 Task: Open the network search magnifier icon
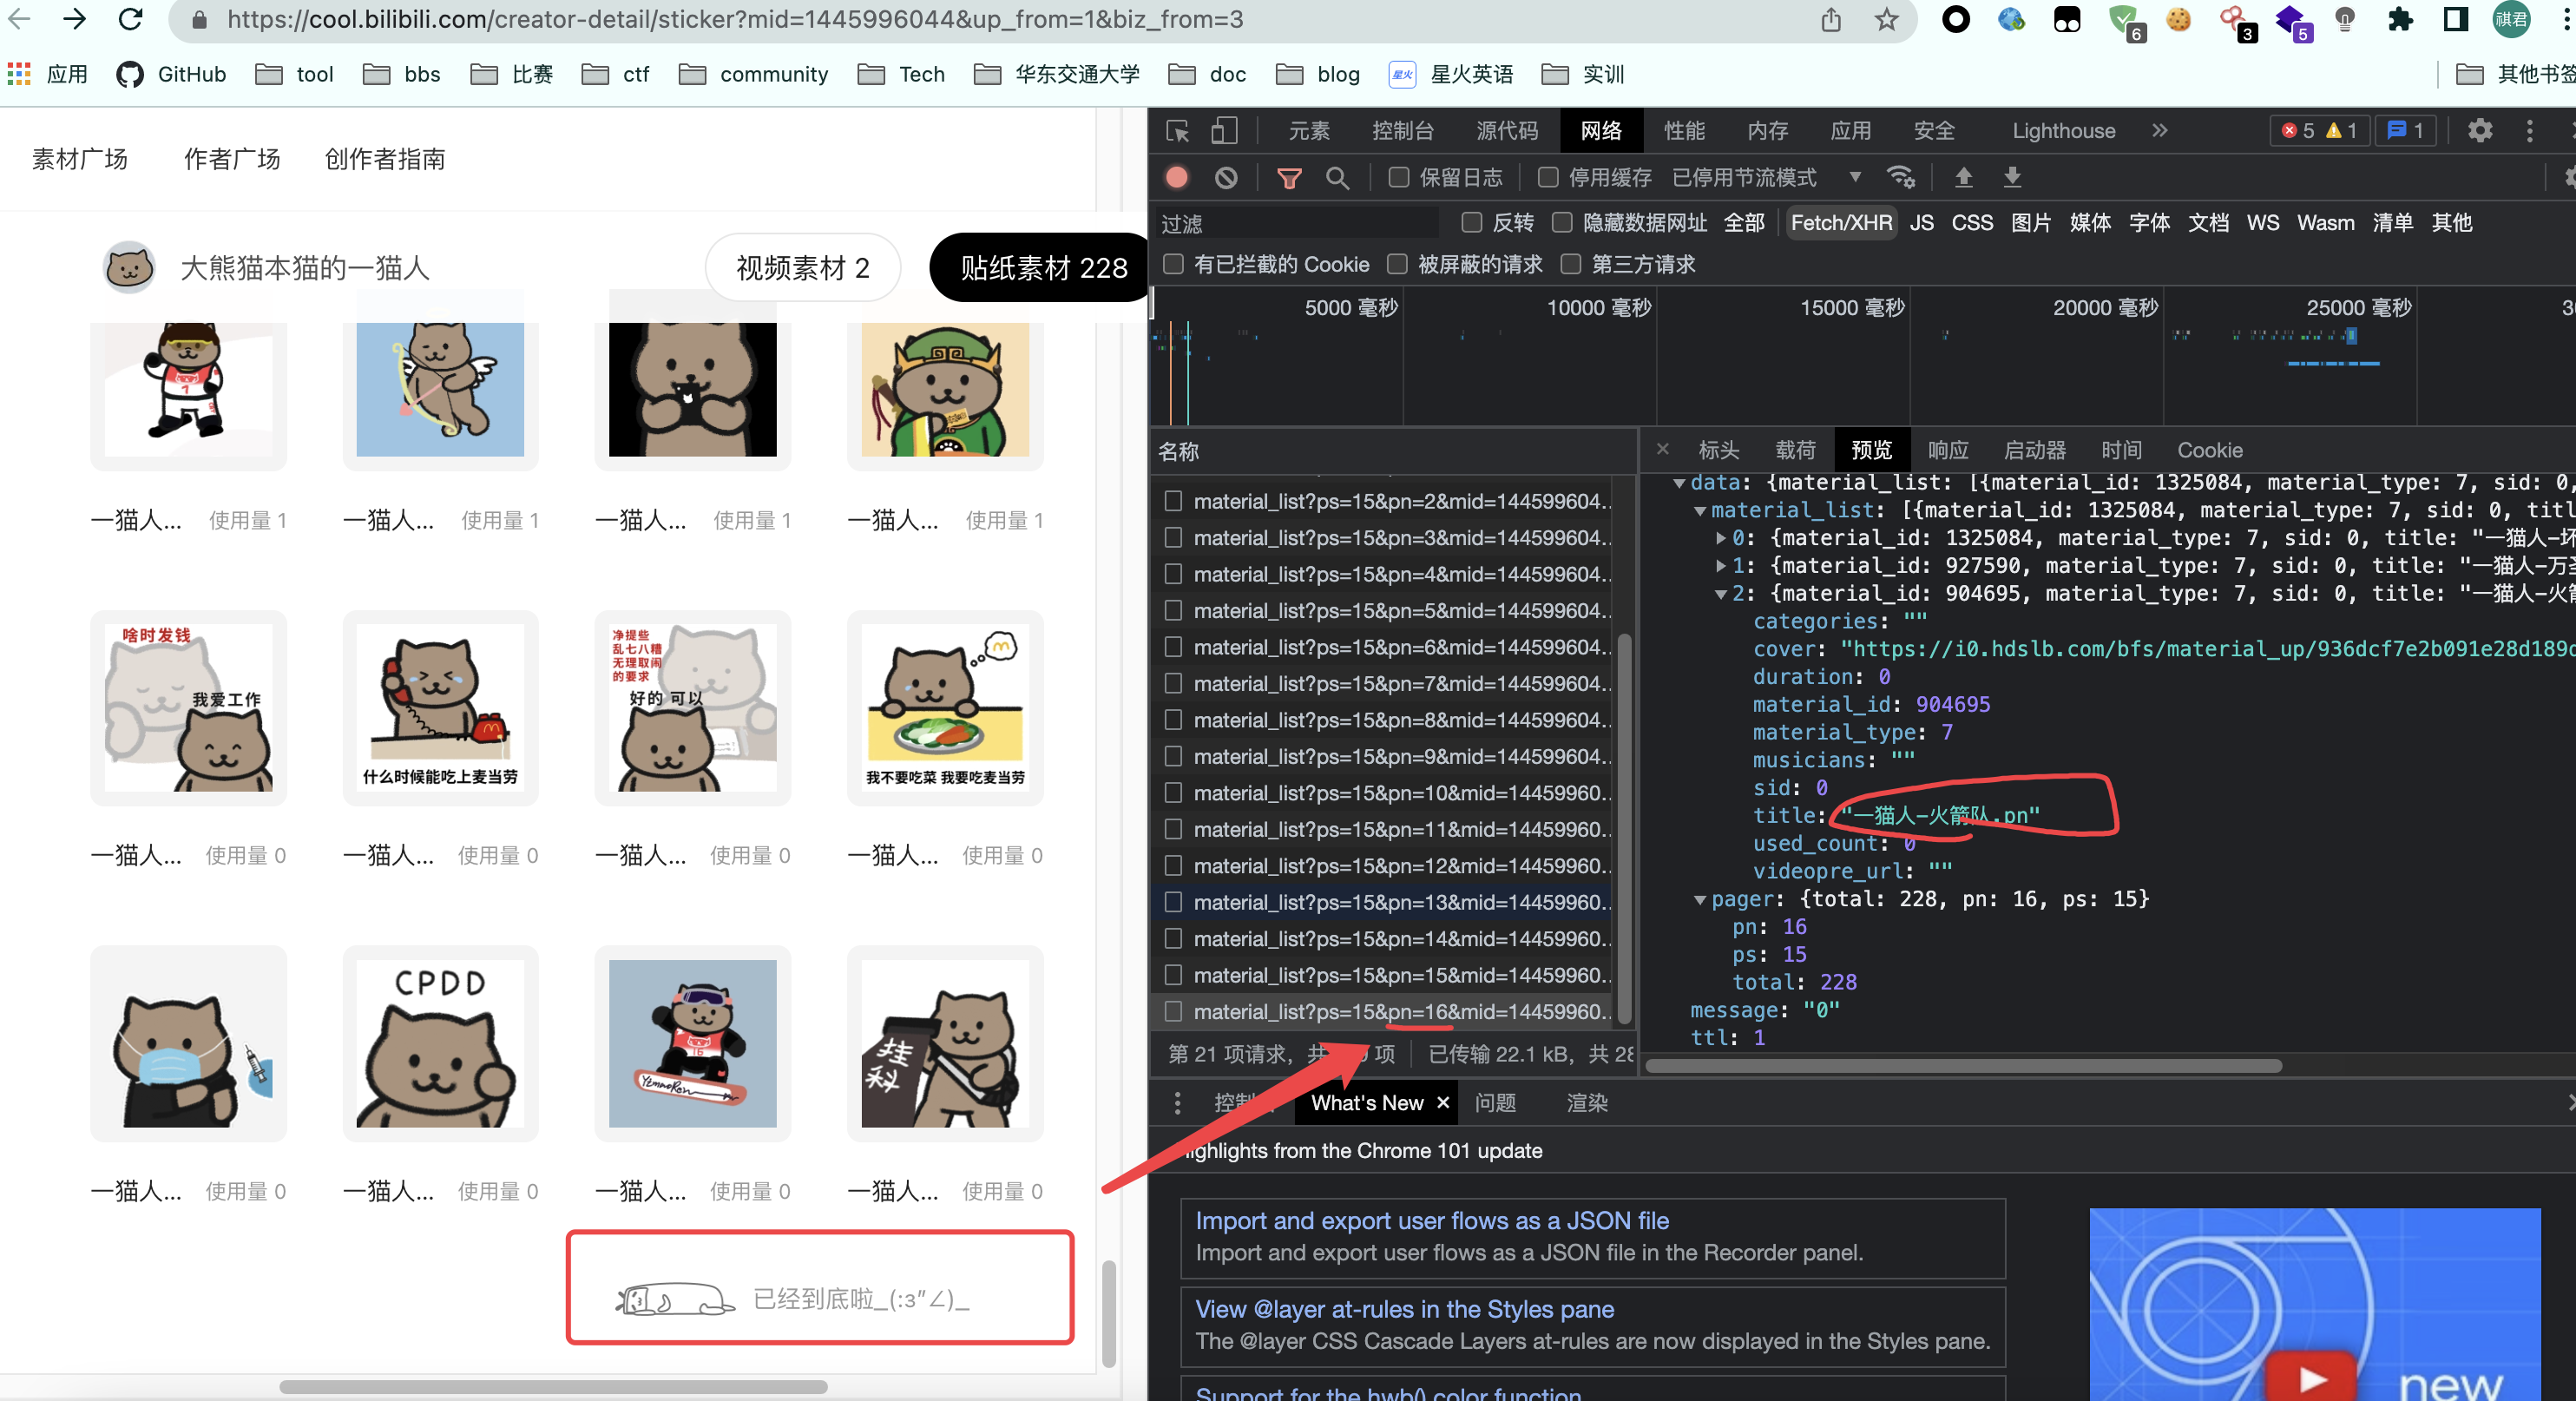(x=1337, y=178)
